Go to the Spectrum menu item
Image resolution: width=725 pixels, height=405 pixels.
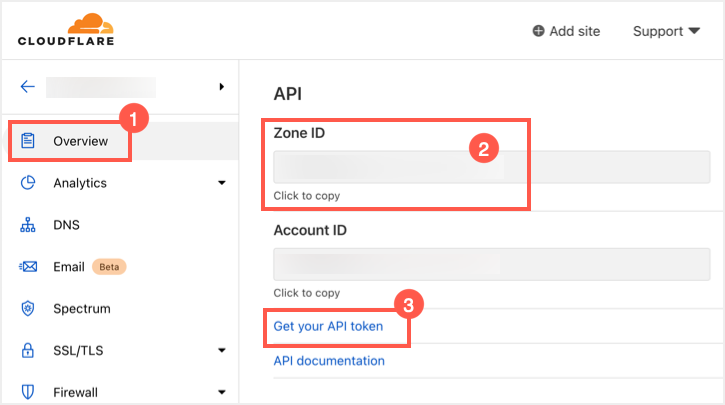pos(81,309)
